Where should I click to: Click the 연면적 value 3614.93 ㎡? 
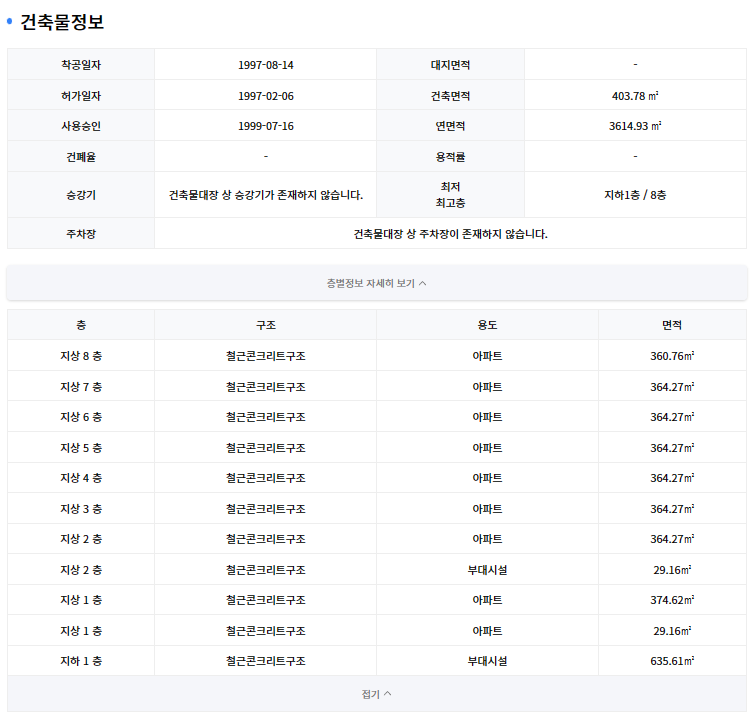tap(635, 126)
